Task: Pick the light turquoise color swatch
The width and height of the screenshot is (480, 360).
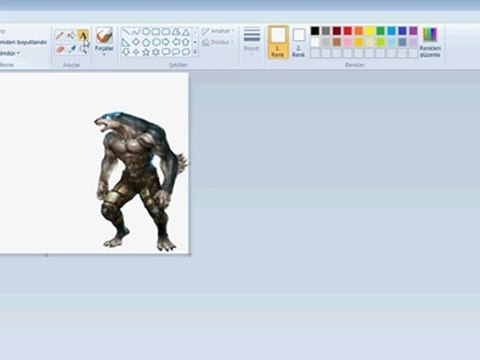Action: 392,42
